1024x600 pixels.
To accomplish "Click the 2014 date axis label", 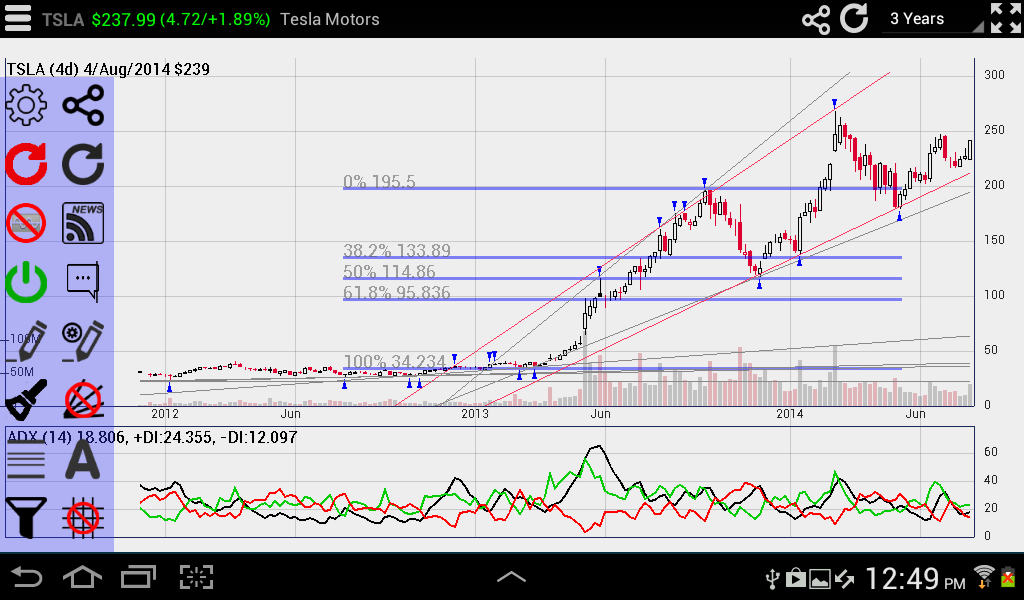I will 790,414.
